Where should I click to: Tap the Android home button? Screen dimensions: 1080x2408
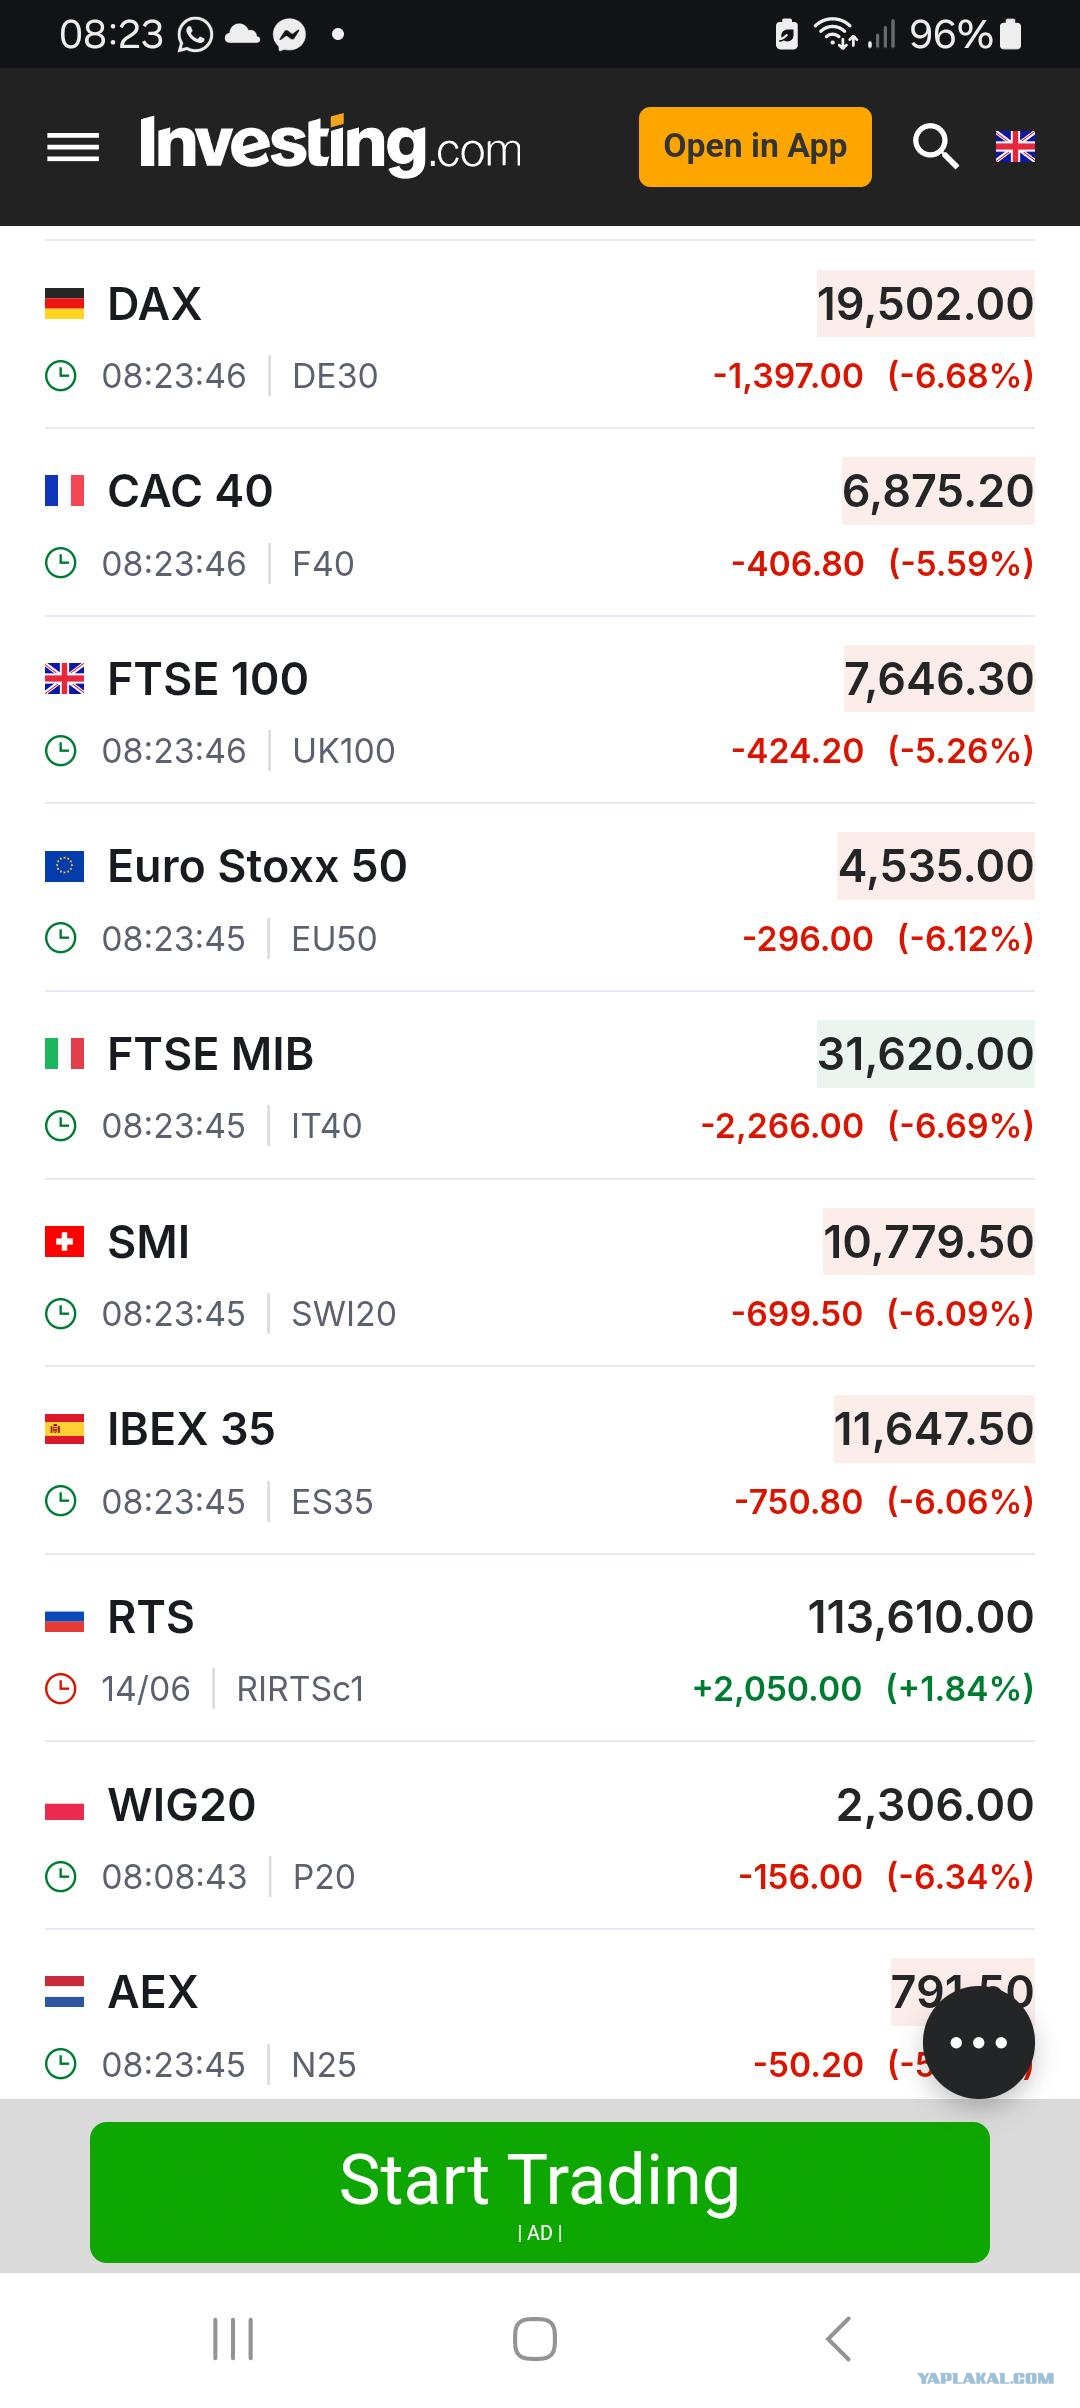(535, 2339)
